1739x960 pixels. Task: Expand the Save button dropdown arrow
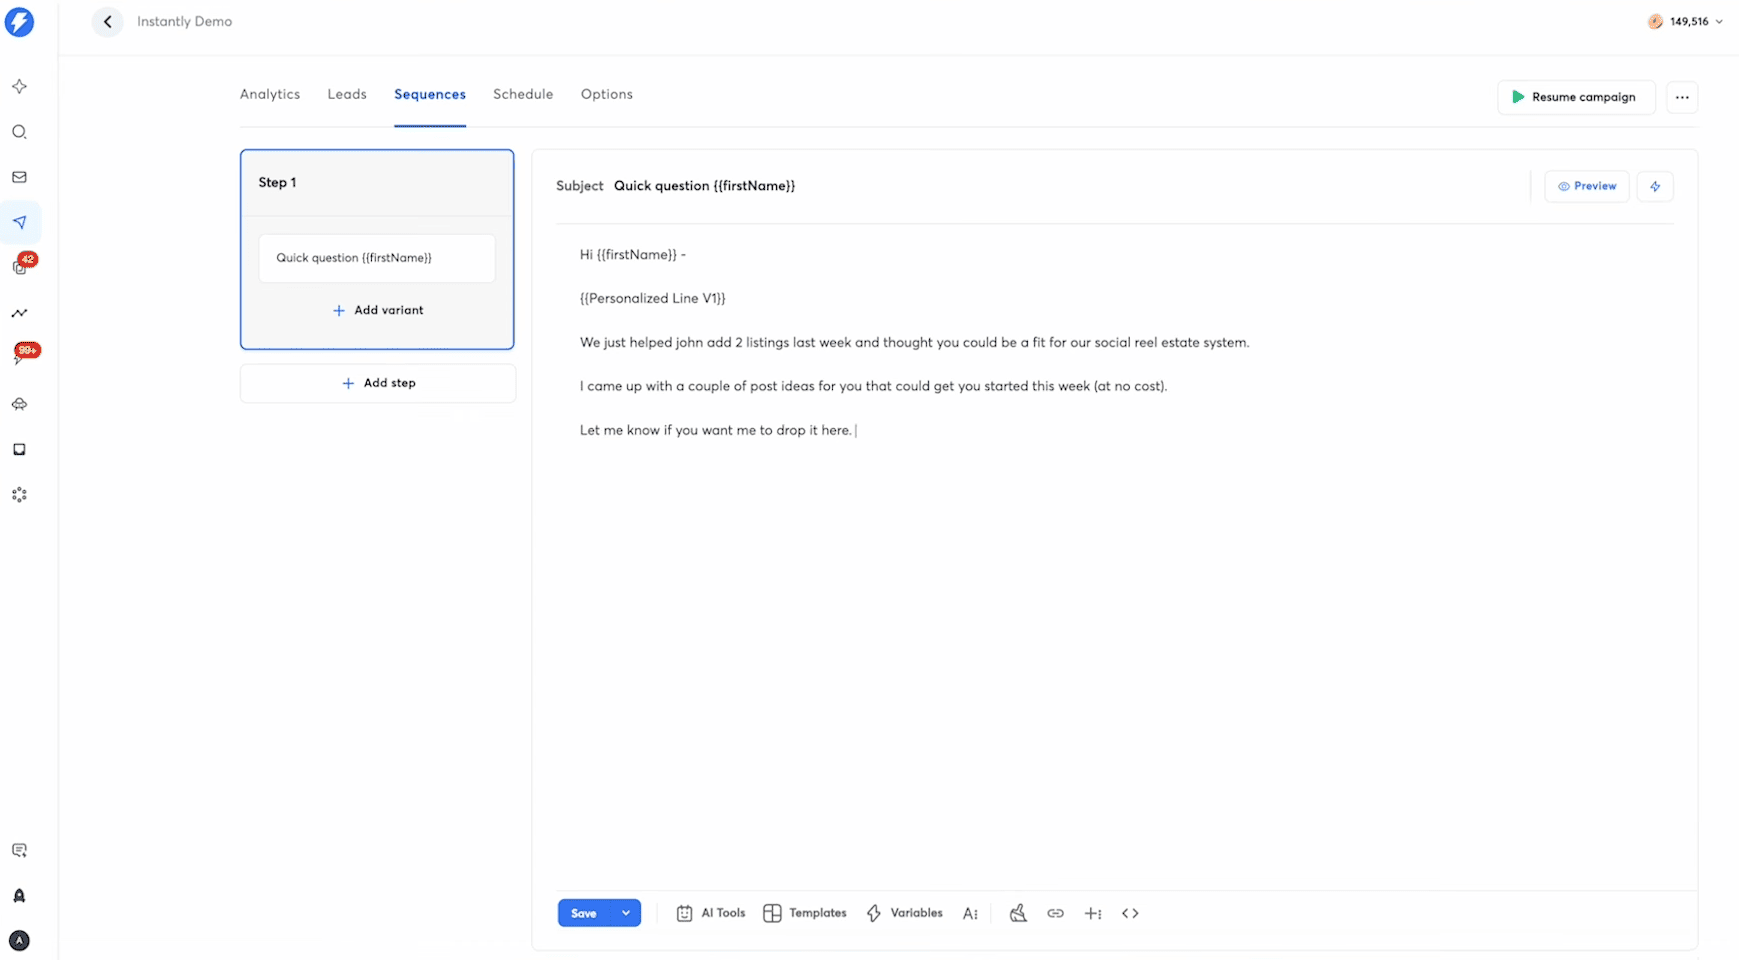626,913
